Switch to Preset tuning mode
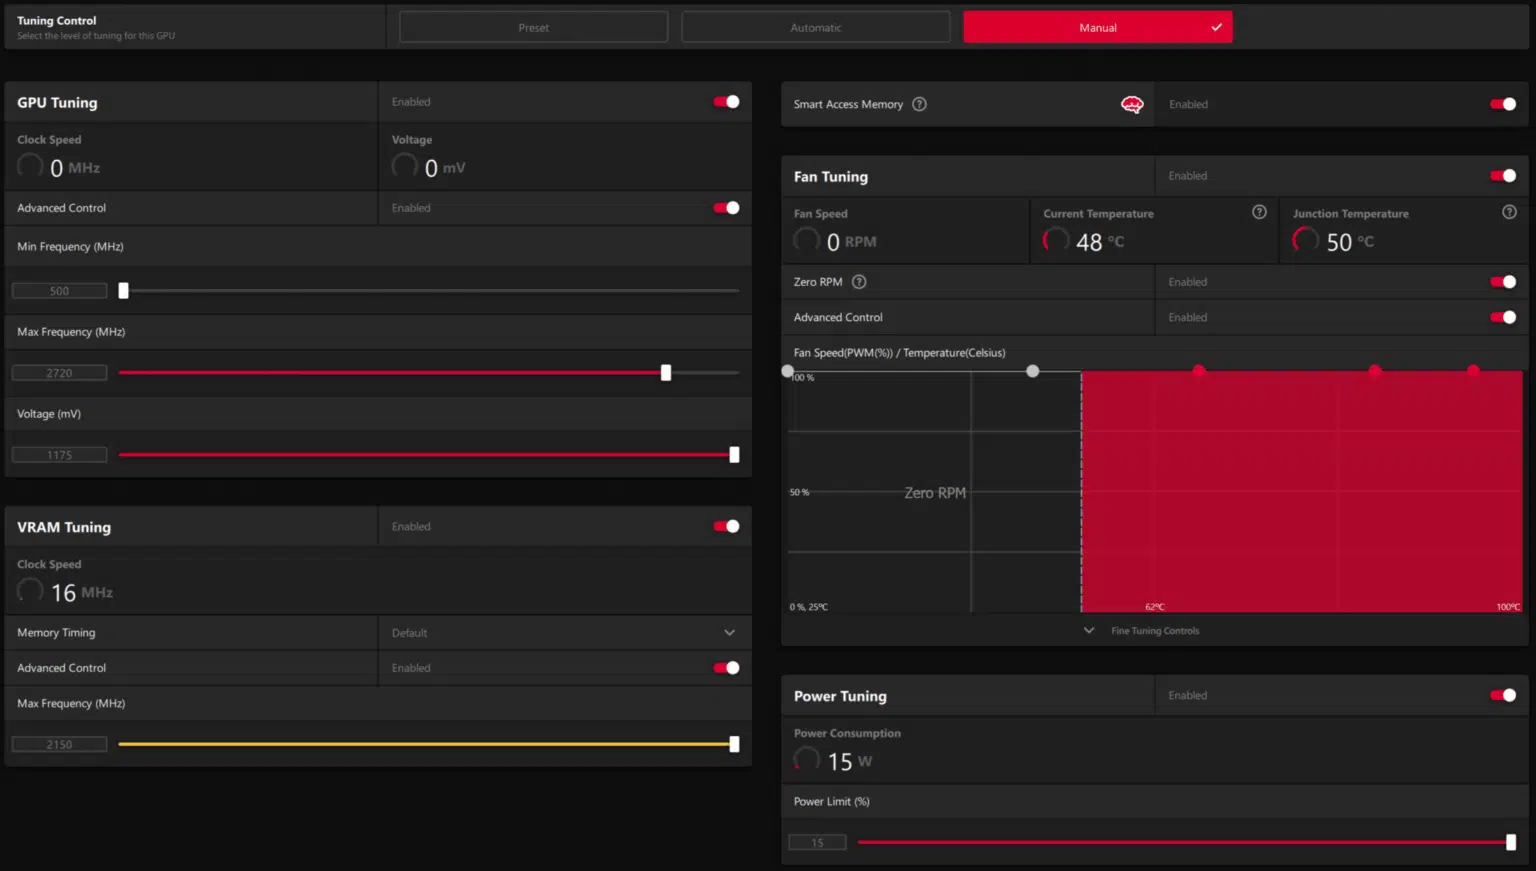 point(533,27)
